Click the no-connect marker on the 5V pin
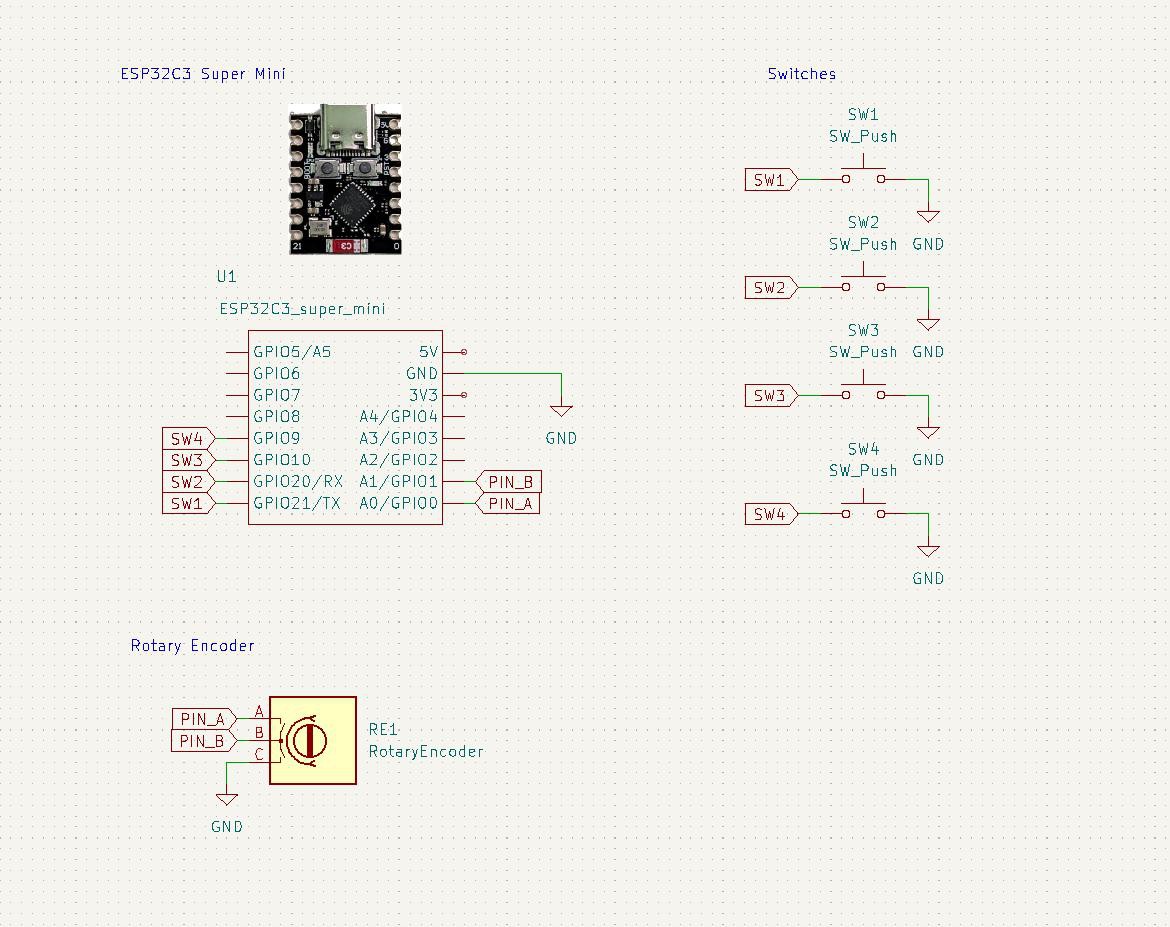1170x927 pixels. click(x=464, y=352)
